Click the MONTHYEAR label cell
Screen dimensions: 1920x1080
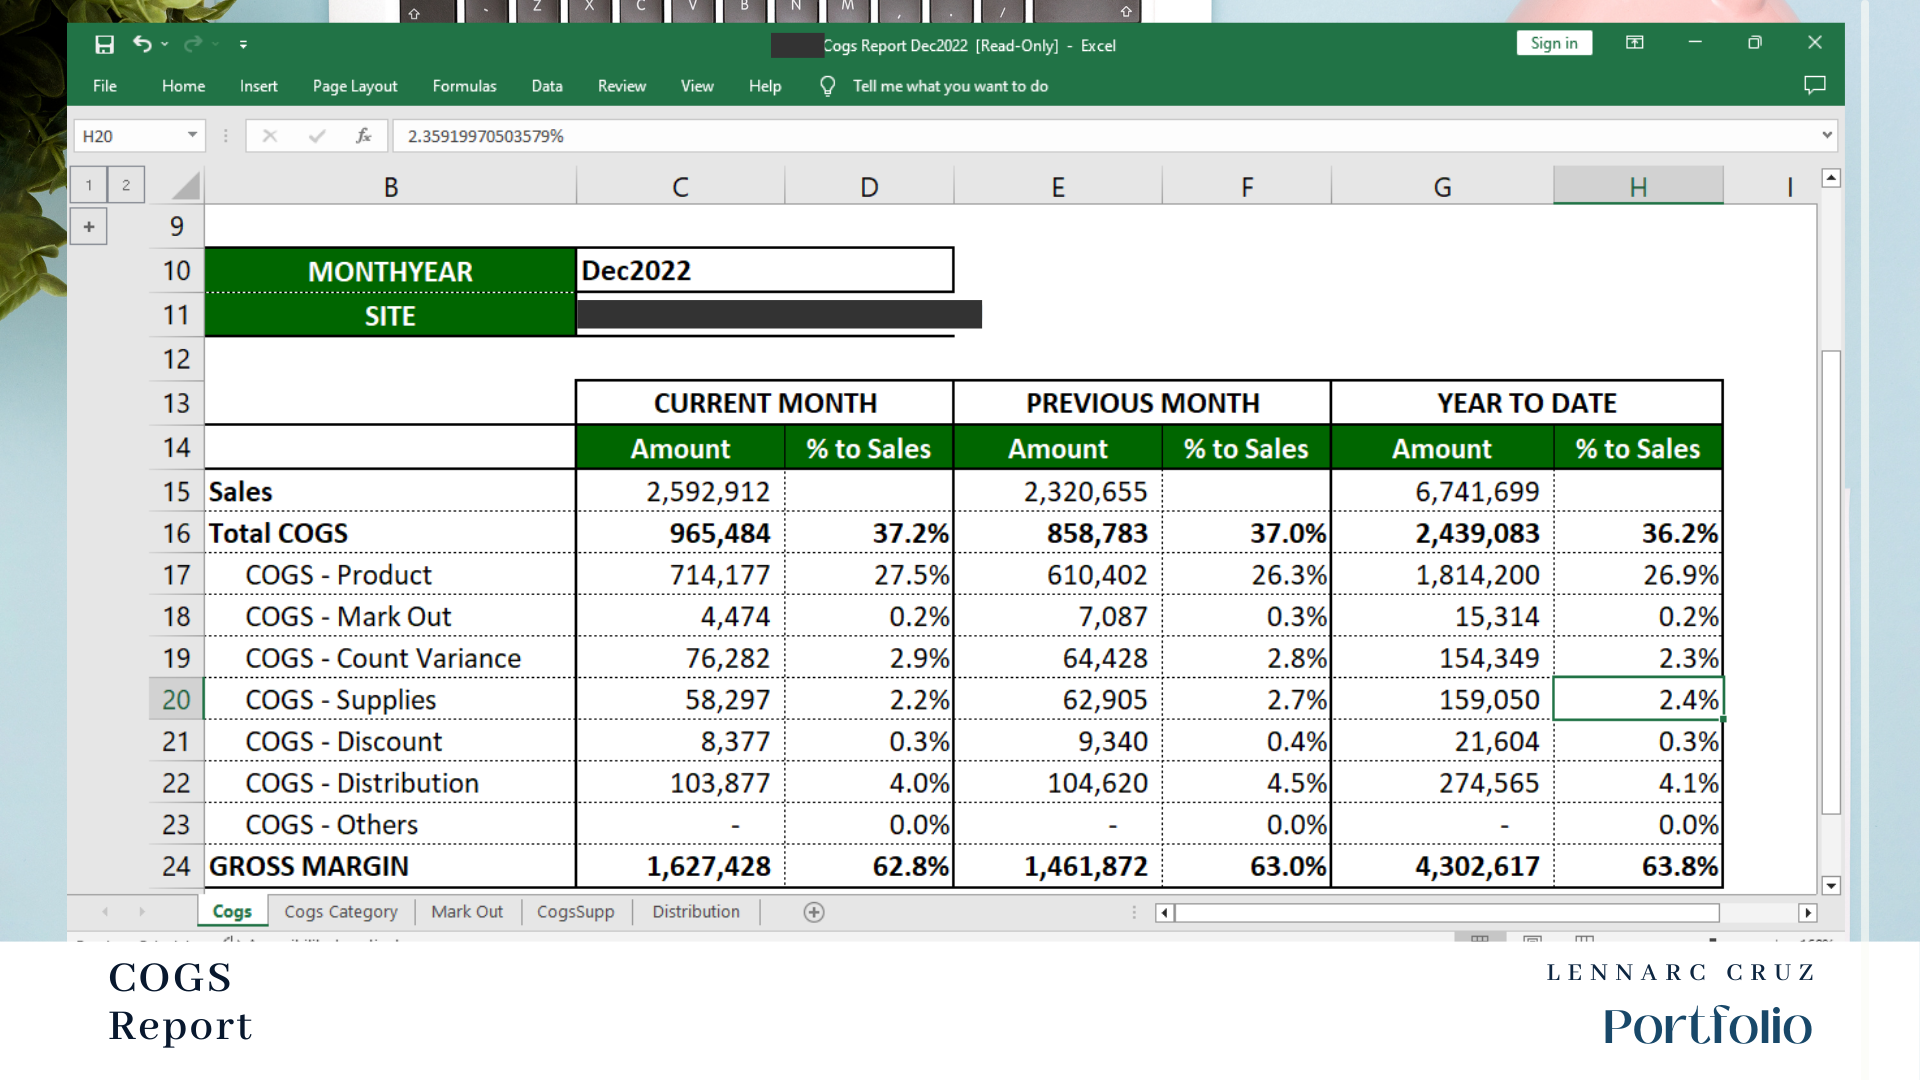[x=390, y=271]
